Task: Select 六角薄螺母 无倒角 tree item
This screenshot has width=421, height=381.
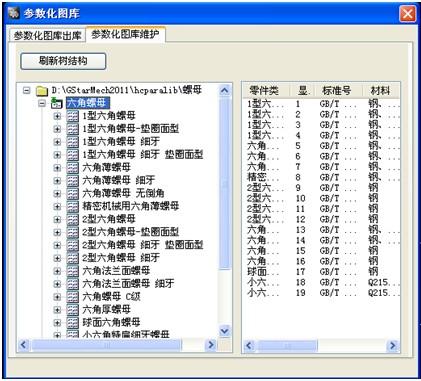Action: pyautogui.click(x=123, y=193)
